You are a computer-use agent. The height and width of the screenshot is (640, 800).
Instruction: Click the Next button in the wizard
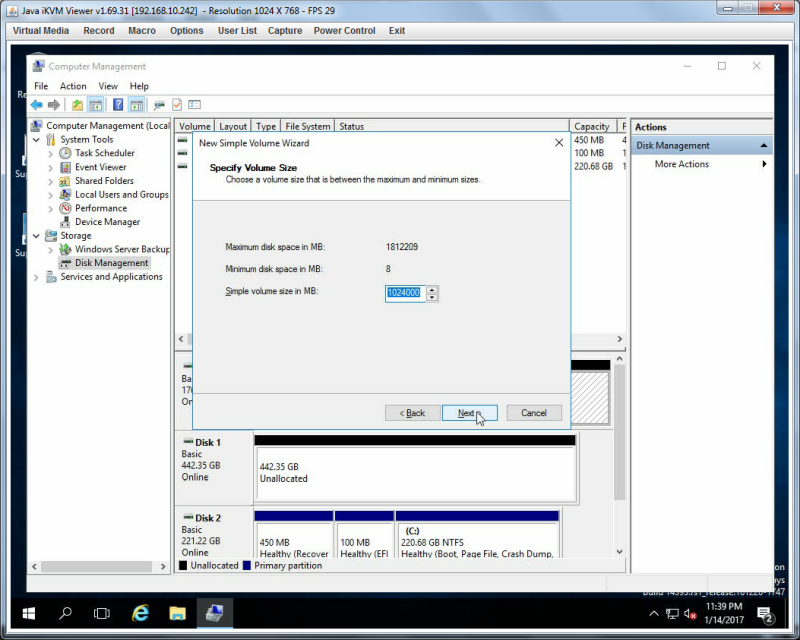469,413
